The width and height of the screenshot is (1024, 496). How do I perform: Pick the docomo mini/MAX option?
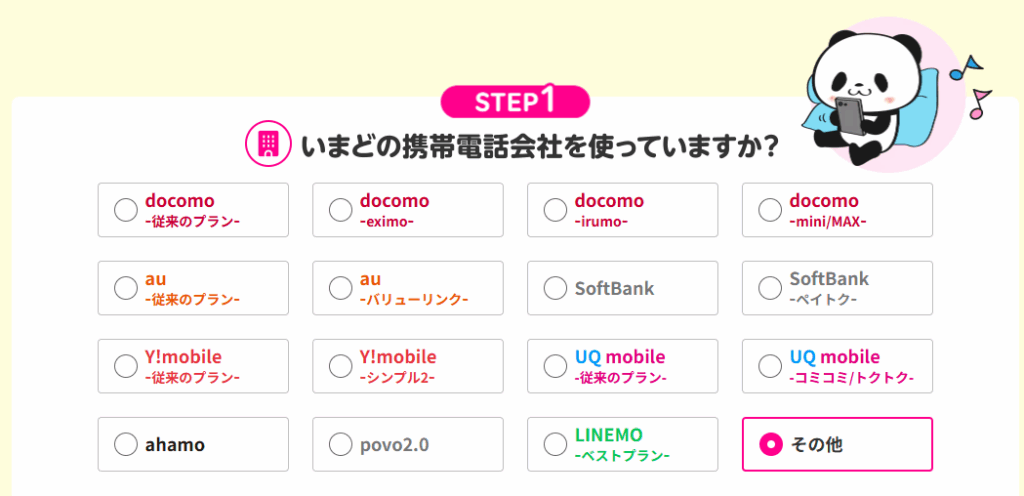837,209
